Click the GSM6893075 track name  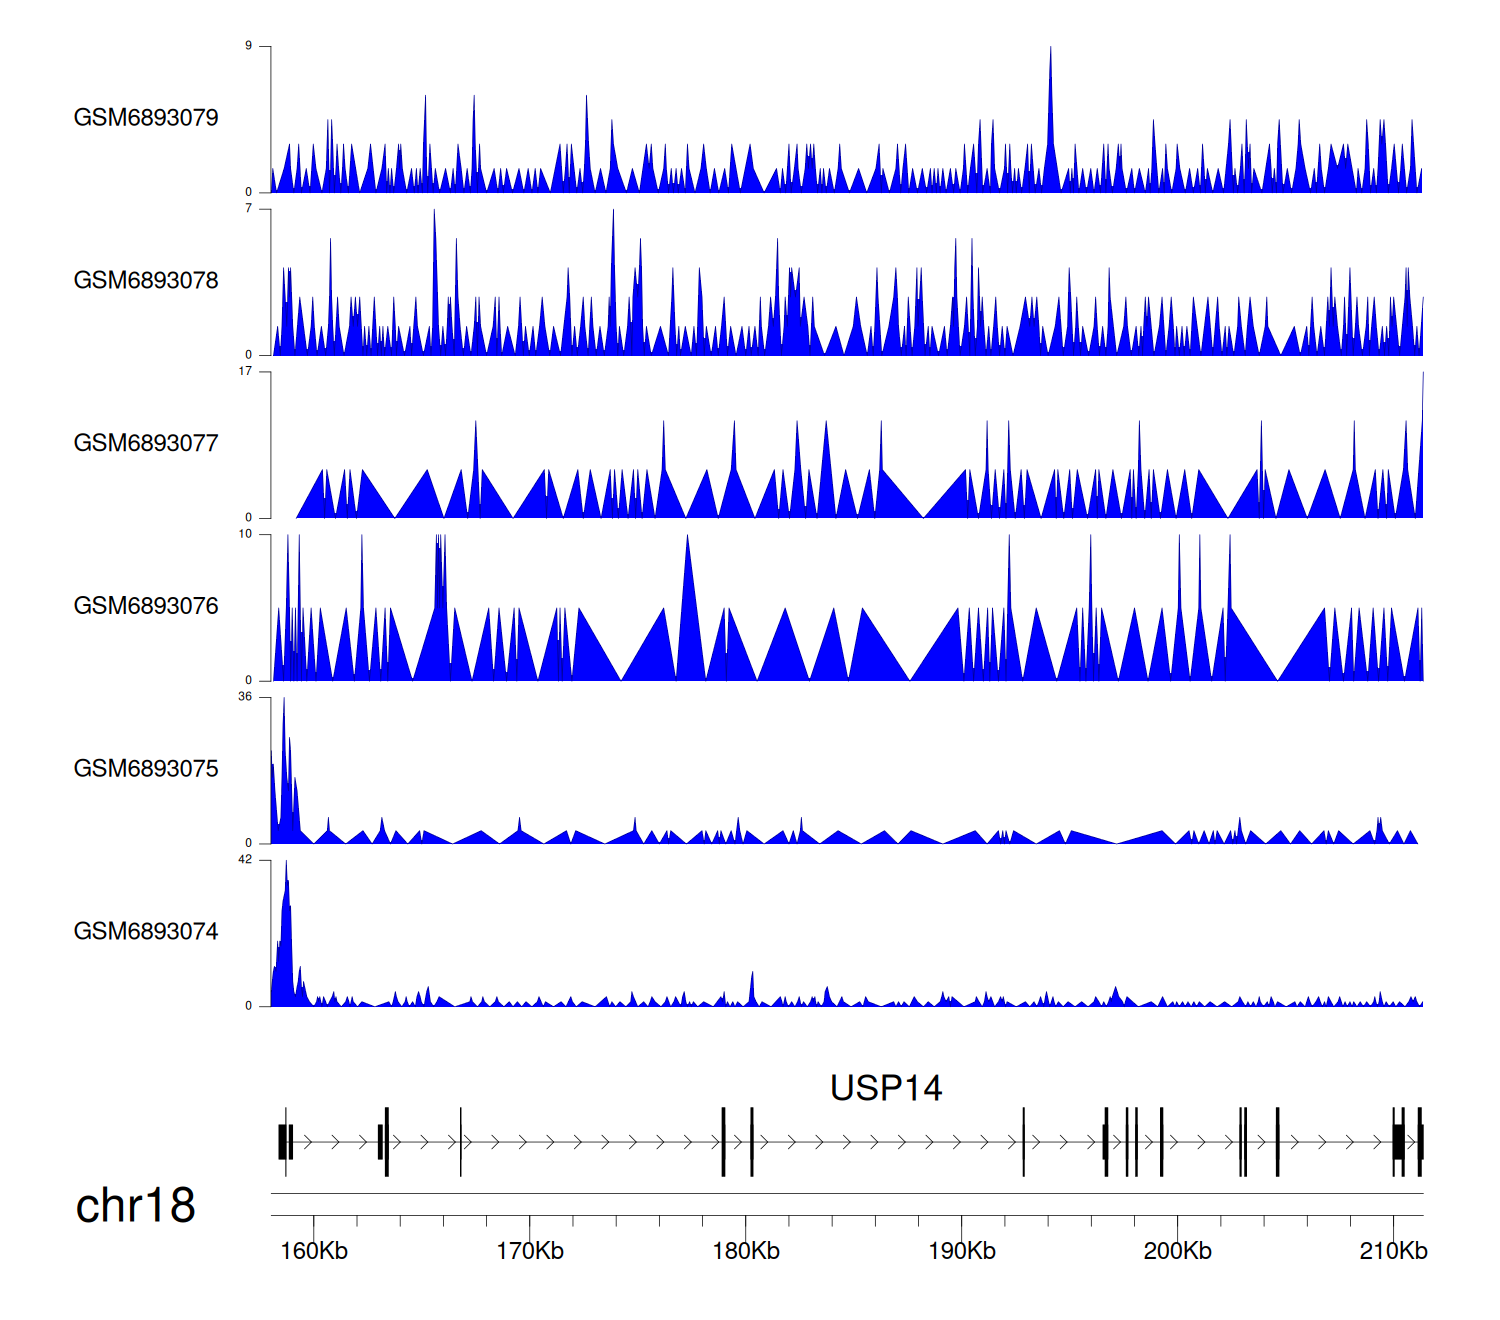pos(146,769)
